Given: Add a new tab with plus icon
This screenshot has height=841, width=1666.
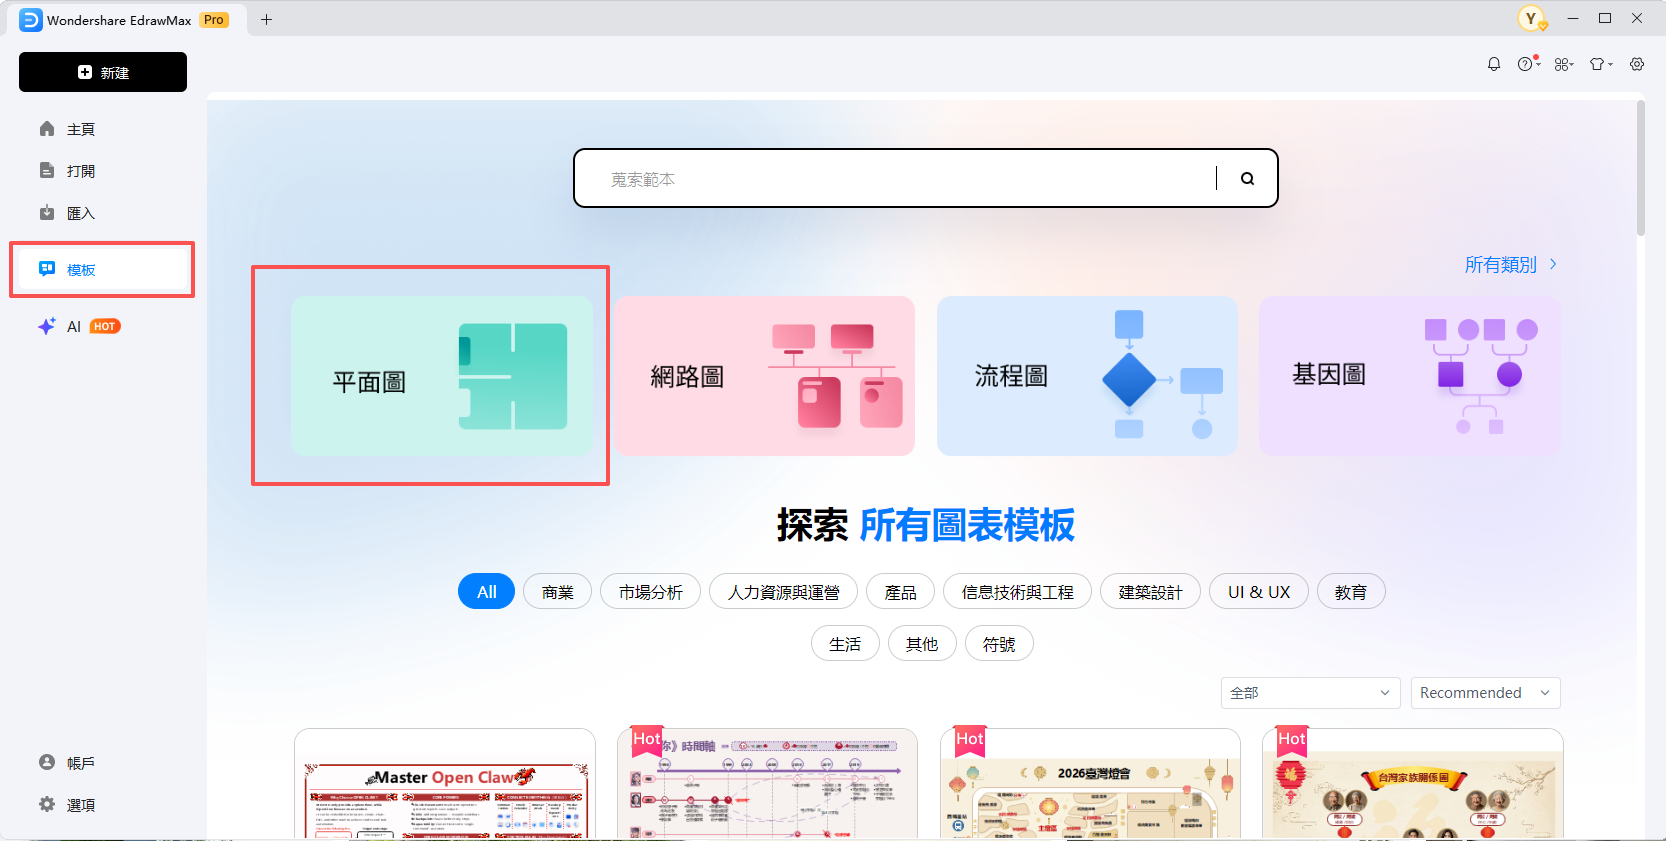Looking at the screenshot, I should [266, 19].
